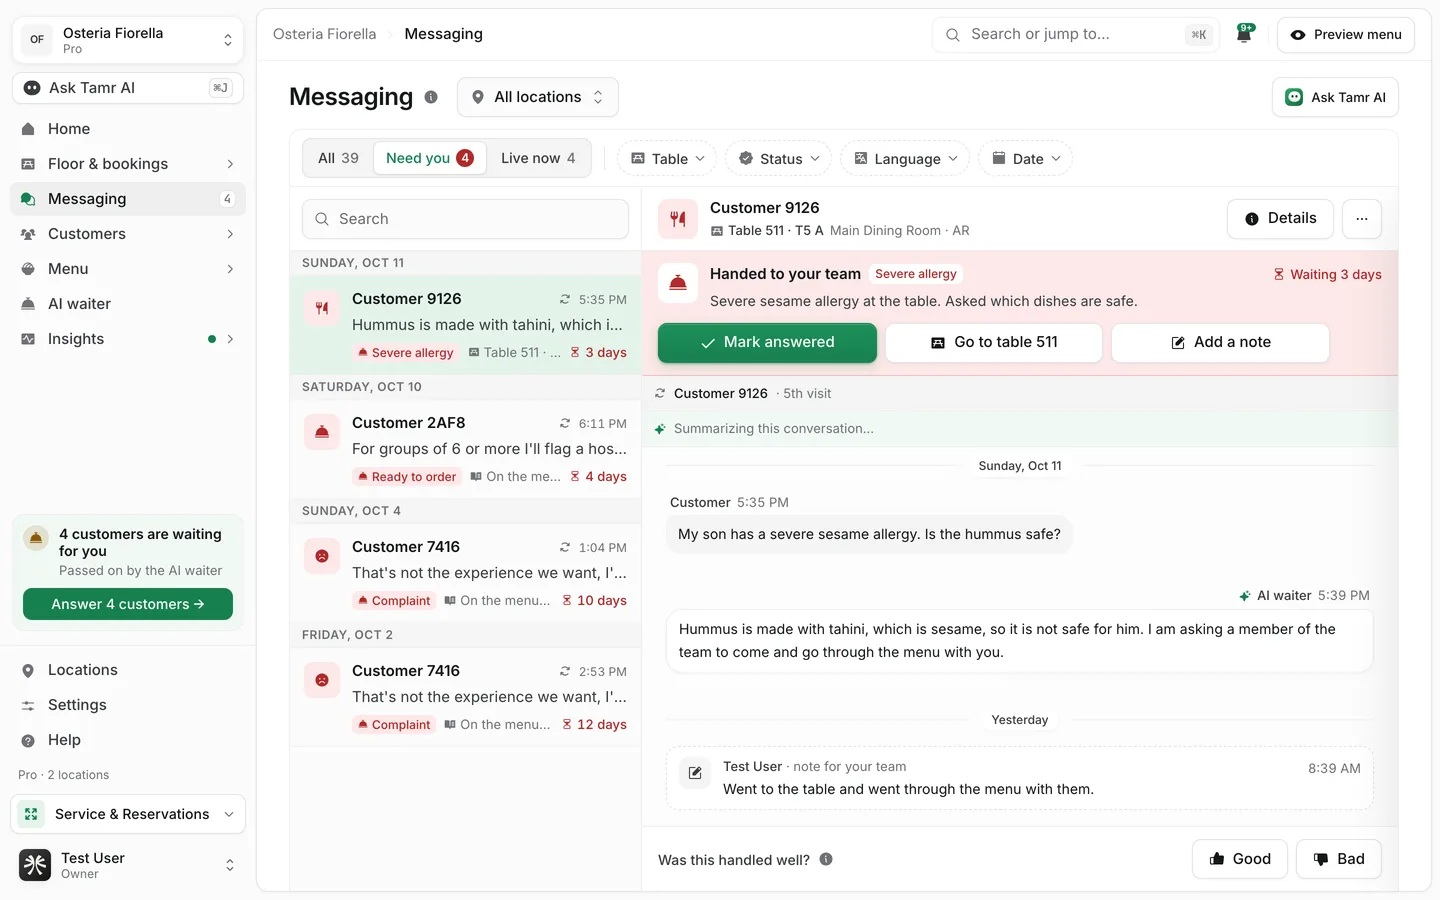Click the conversation Search field
Viewport: 1440px width, 900px height.
466,219
